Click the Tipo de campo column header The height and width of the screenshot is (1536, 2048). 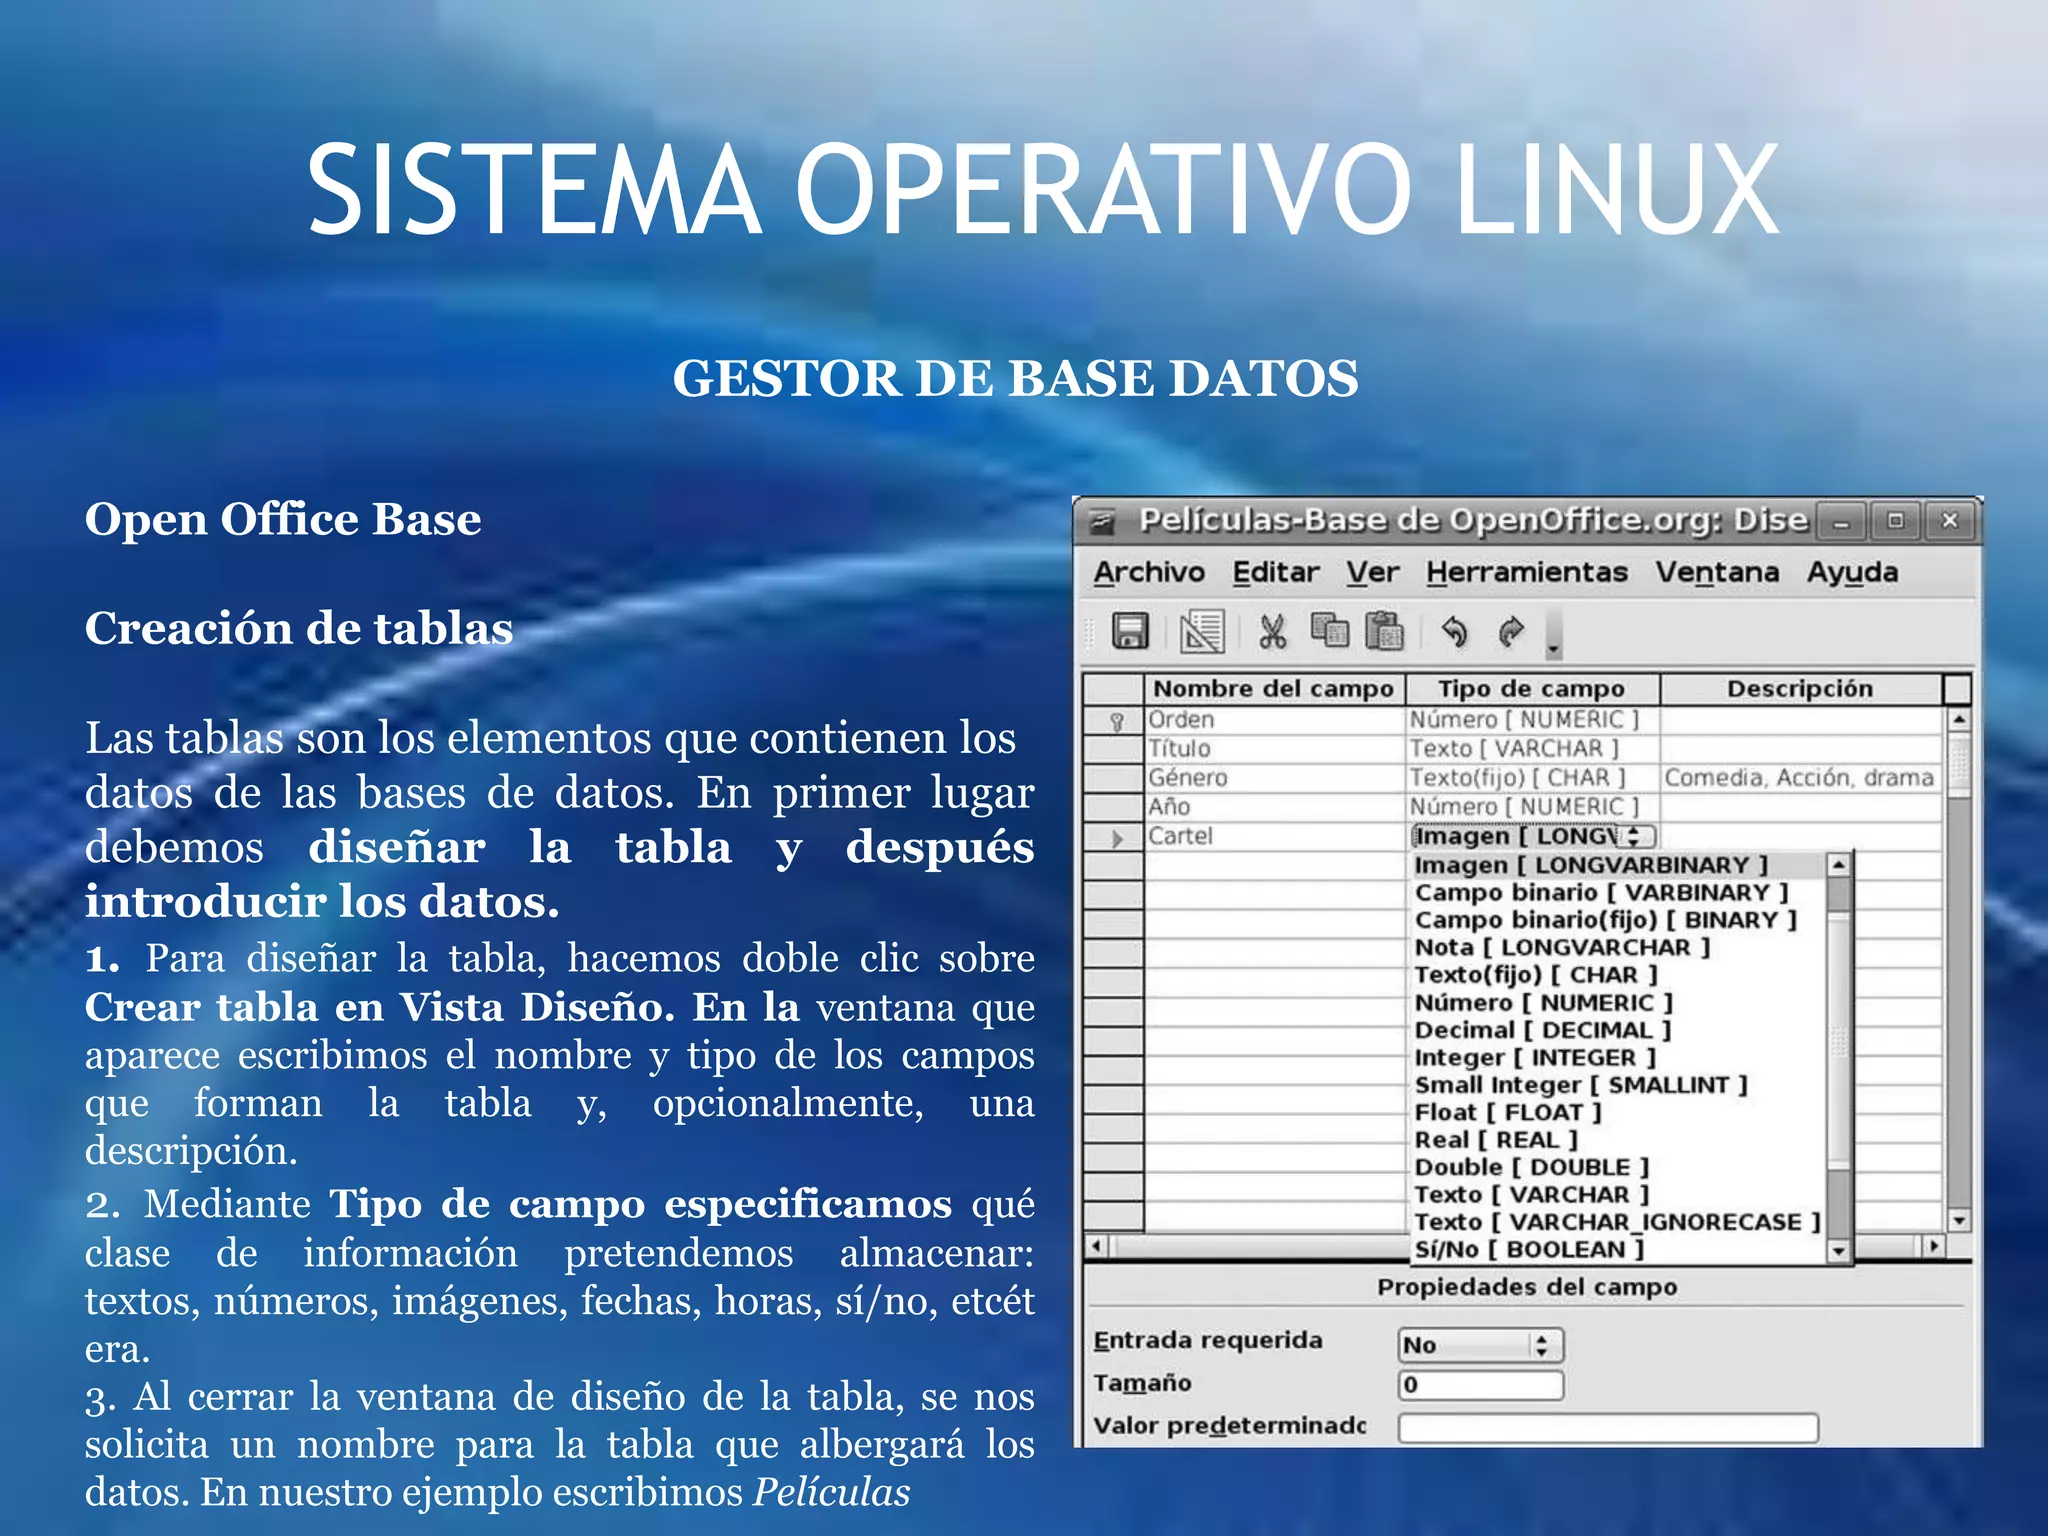coord(1532,689)
